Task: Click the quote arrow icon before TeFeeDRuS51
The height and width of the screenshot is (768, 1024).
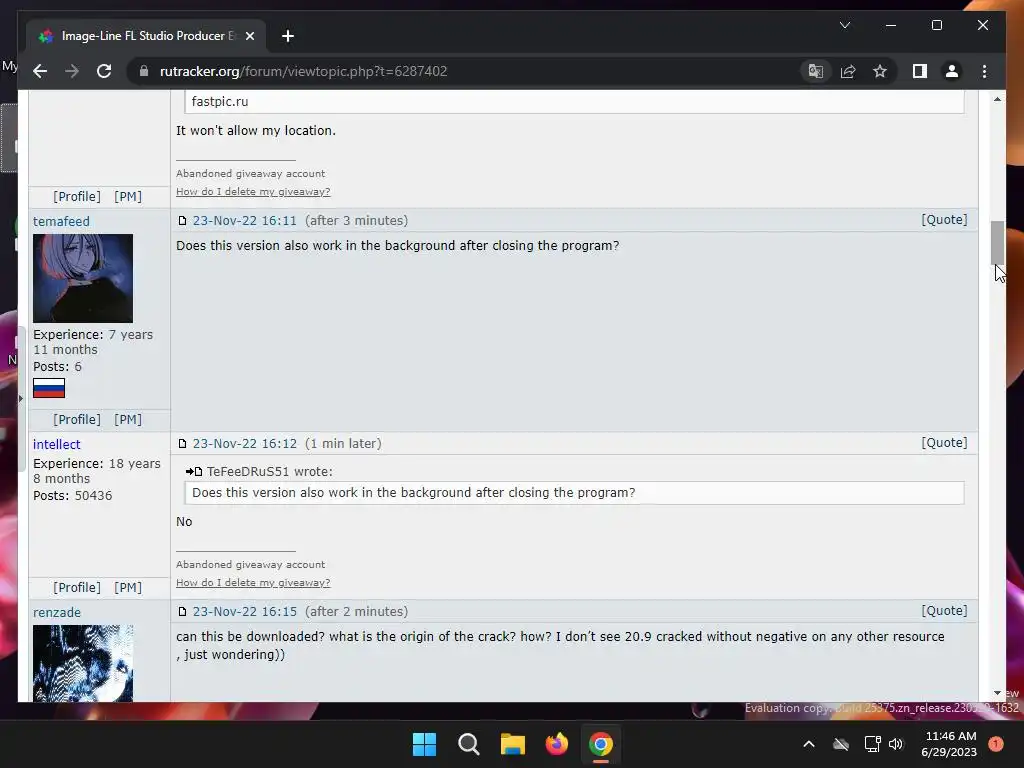Action: 194,472
